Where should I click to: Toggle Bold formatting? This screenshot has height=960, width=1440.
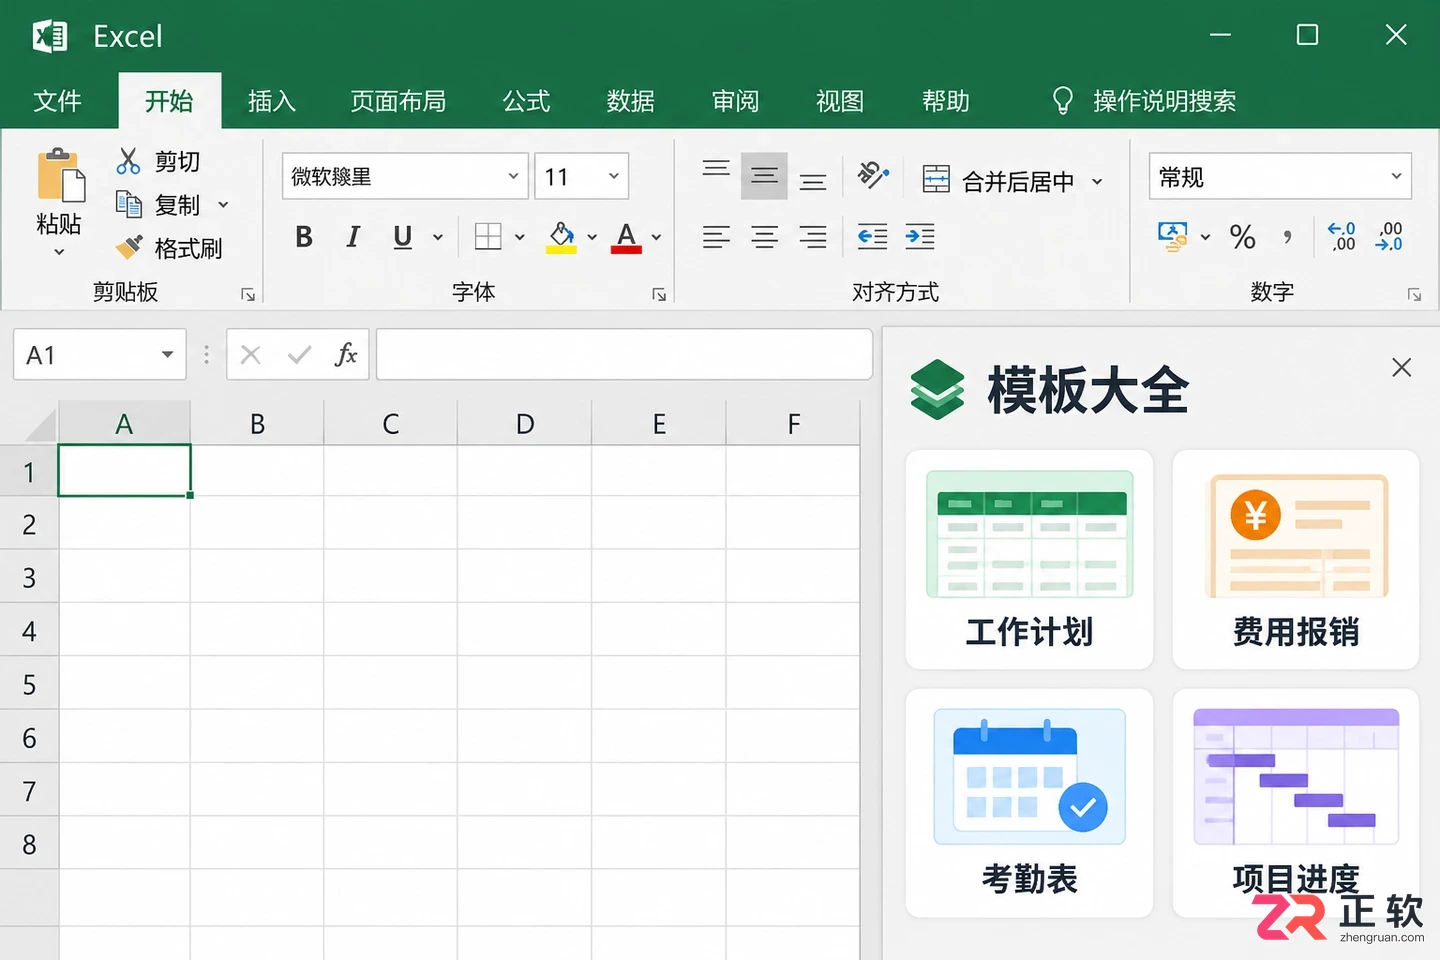coord(304,237)
